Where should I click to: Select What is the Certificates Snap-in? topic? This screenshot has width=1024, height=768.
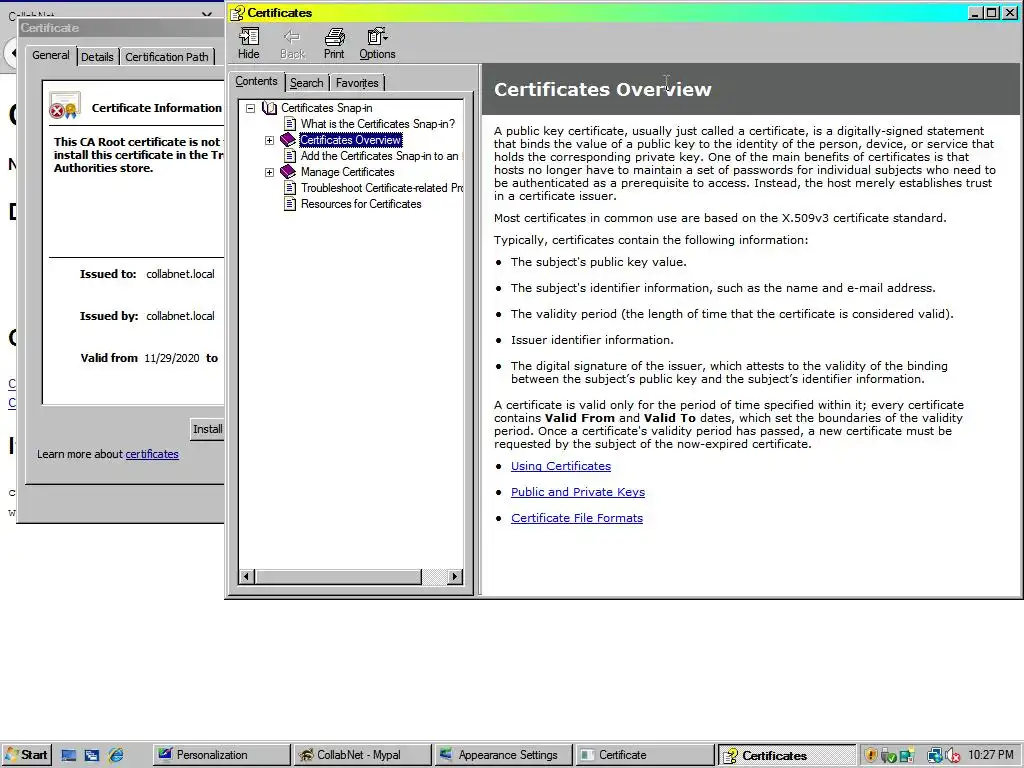click(377, 123)
